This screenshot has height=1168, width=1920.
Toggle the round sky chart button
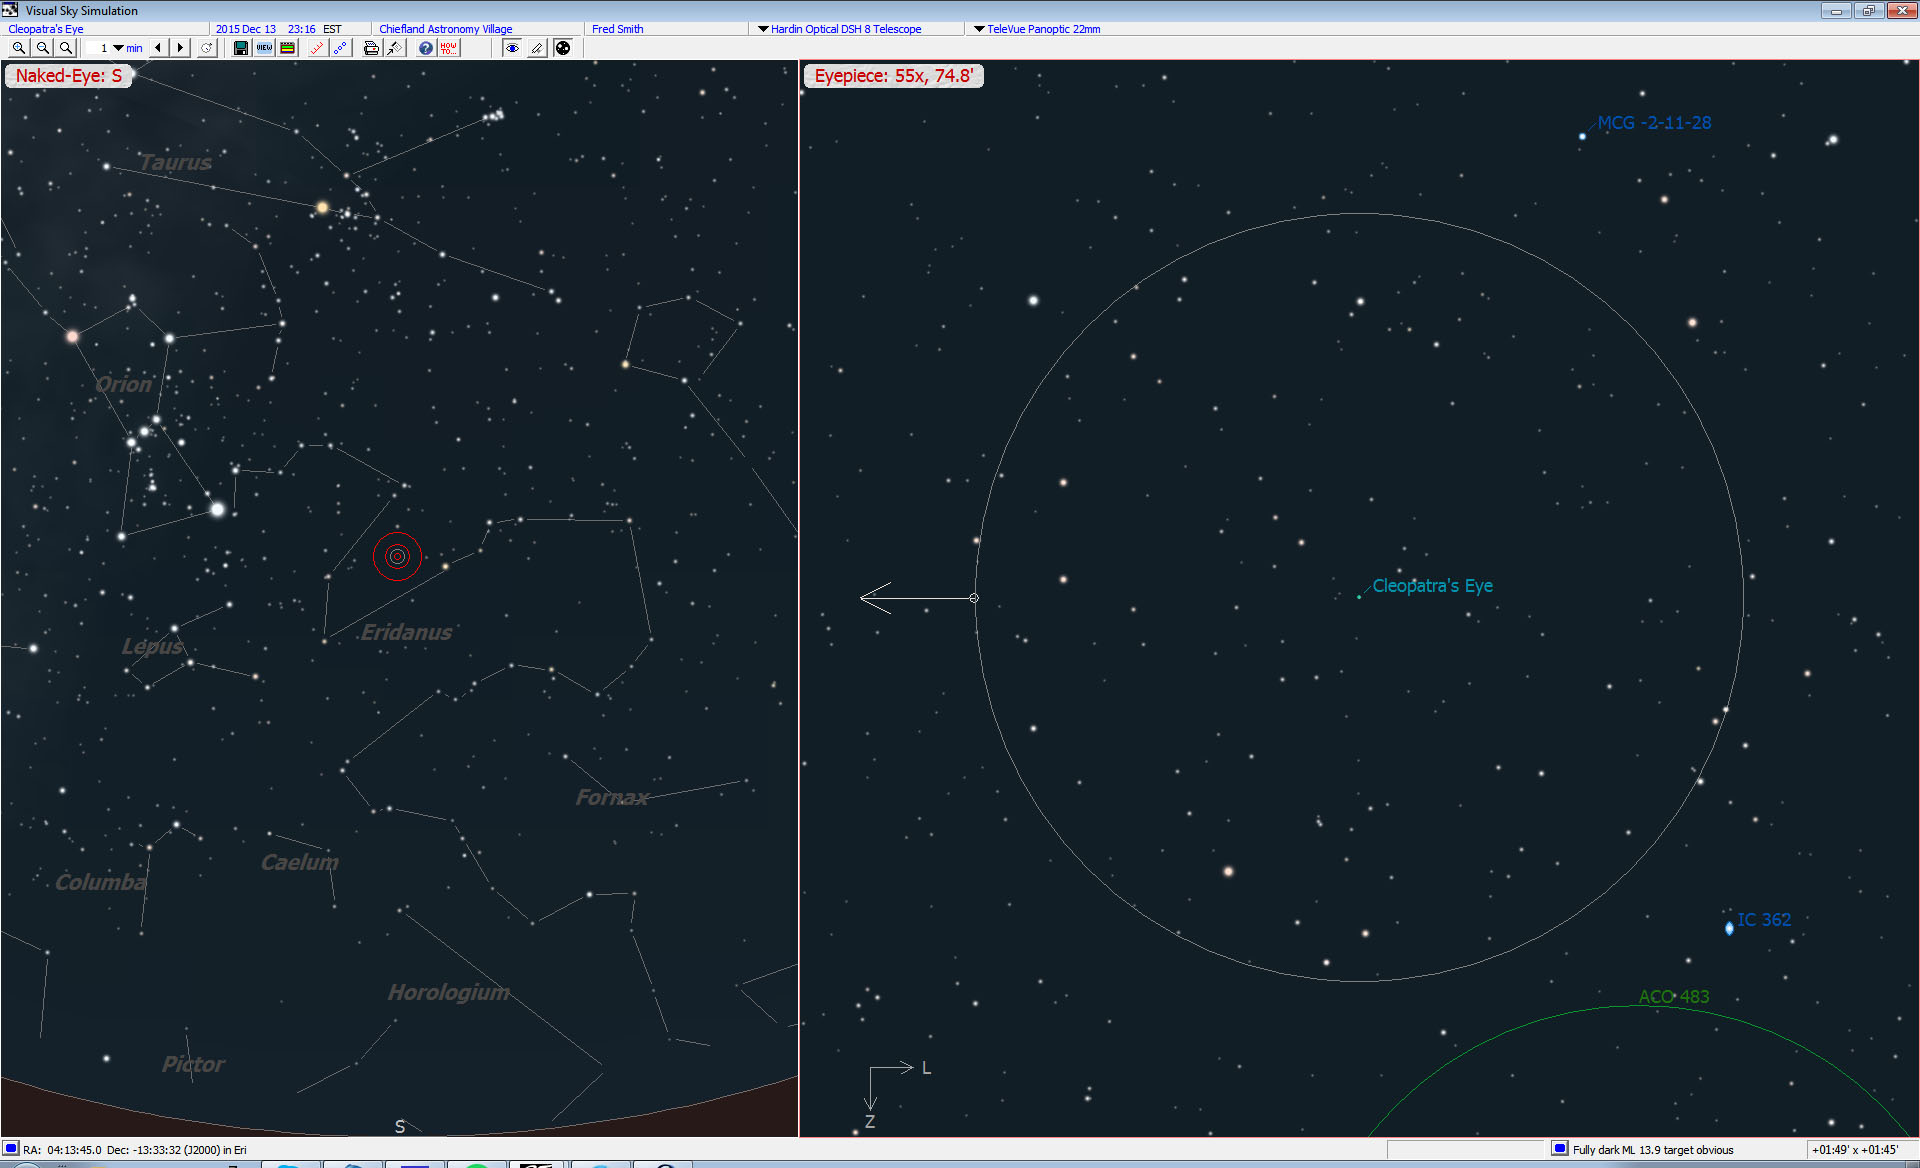tap(563, 48)
